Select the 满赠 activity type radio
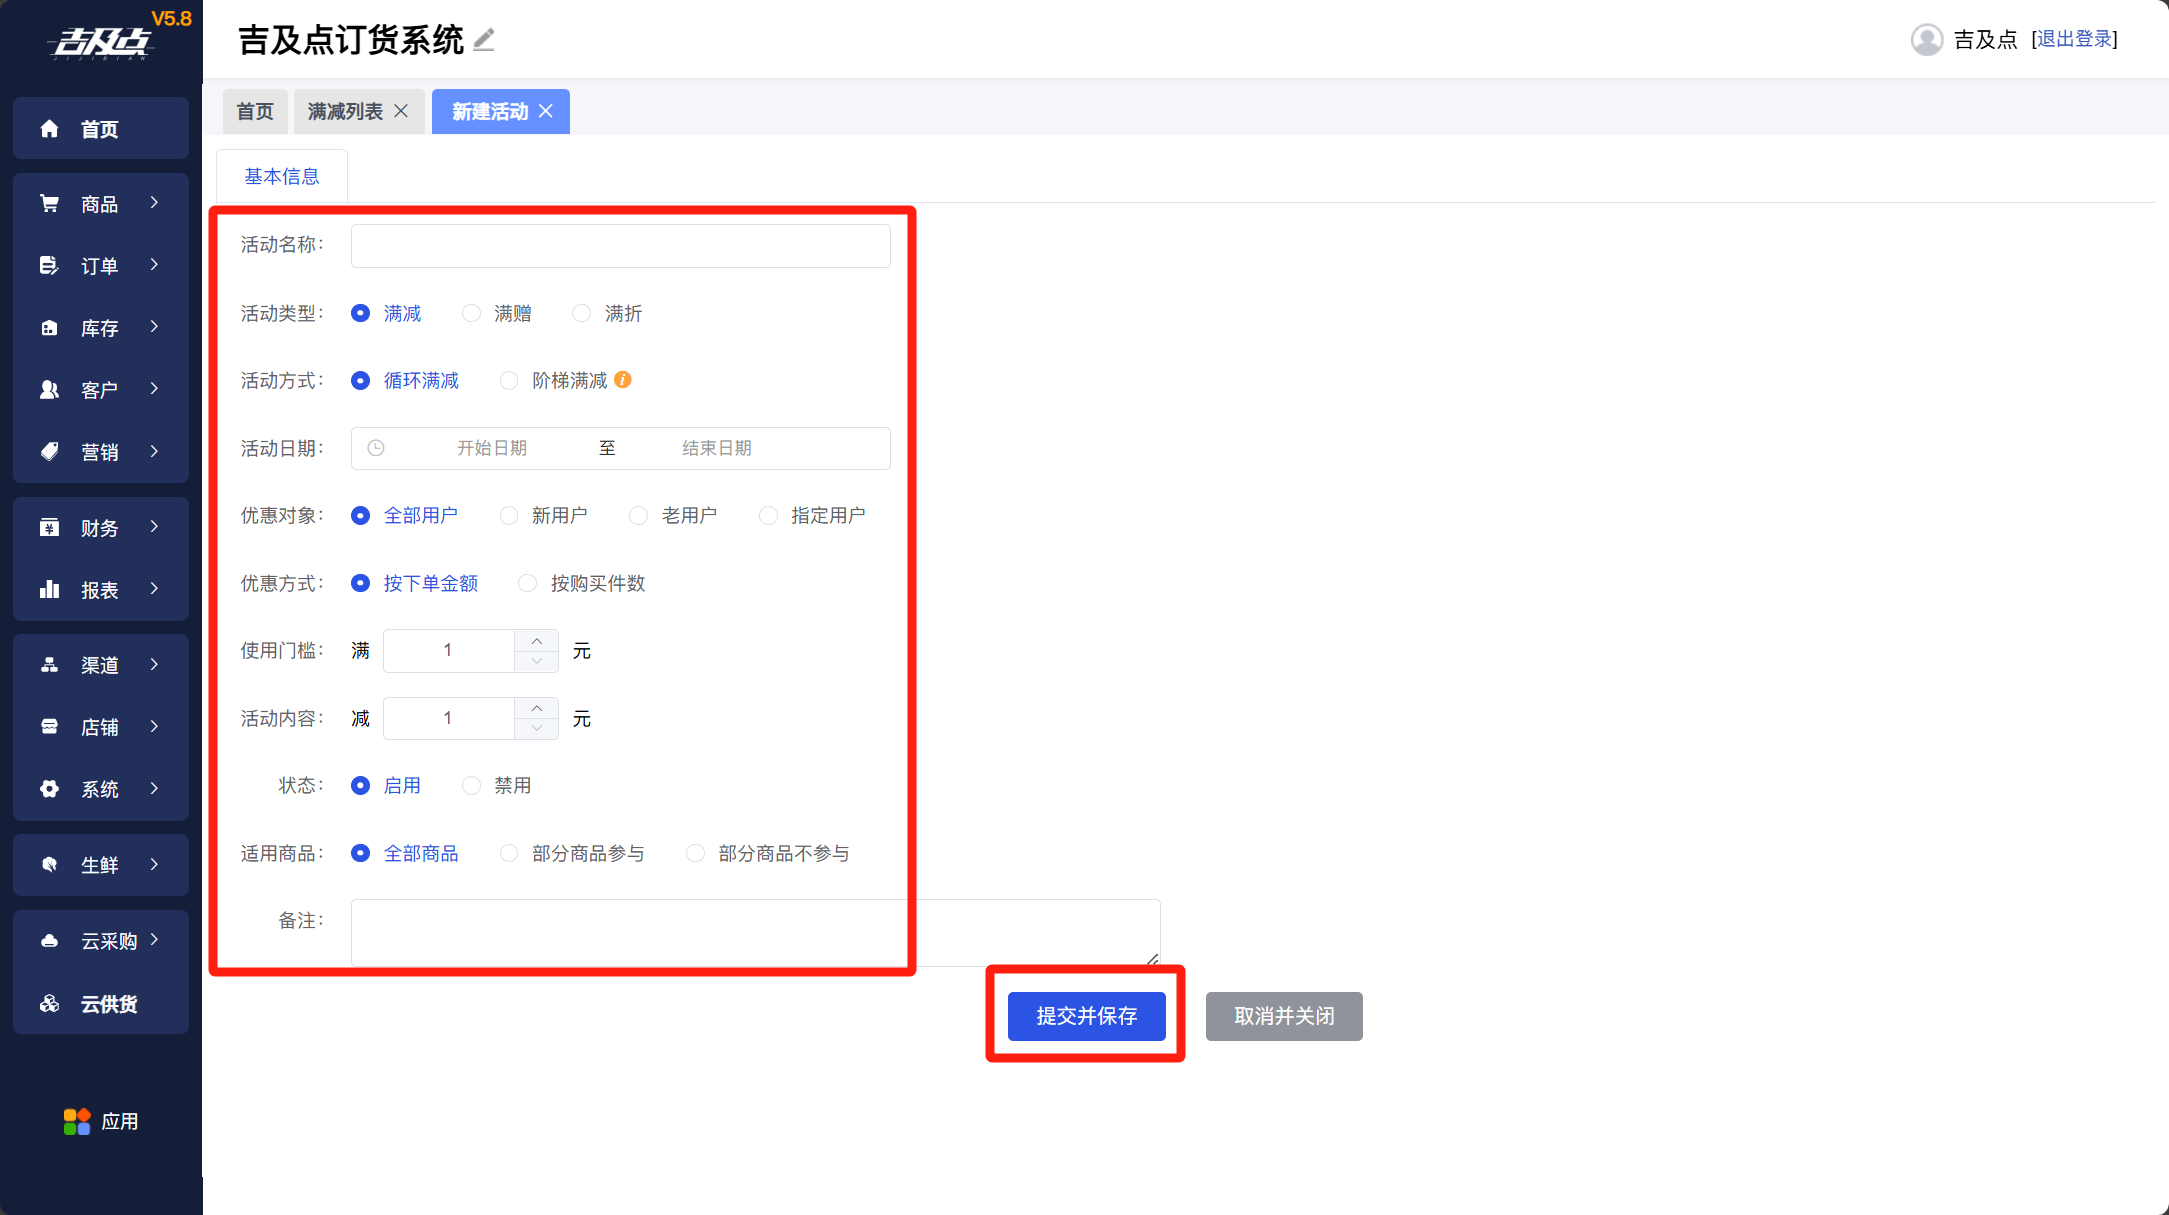2169x1215 pixels. [x=471, y=314]
